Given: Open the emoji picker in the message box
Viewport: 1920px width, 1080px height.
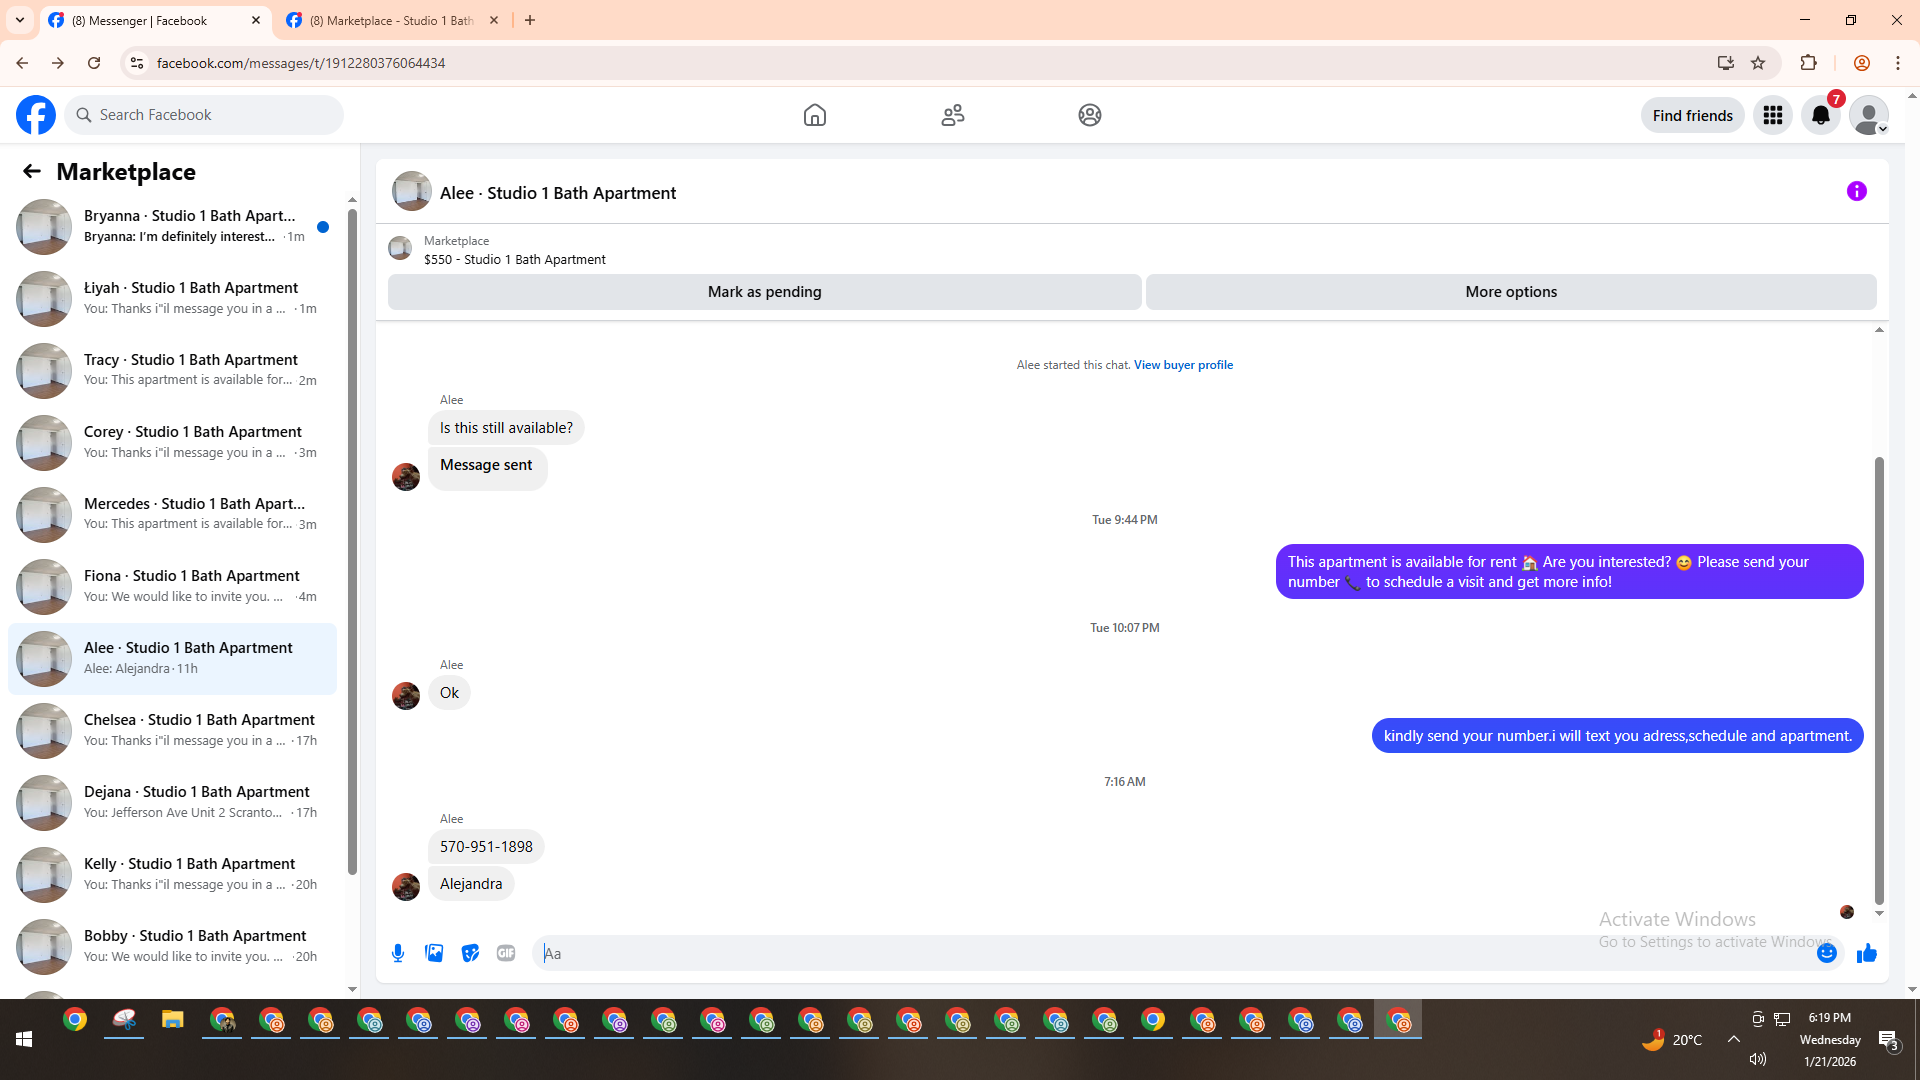Looking at the screenshot, I should click(x=1826, y=953).
